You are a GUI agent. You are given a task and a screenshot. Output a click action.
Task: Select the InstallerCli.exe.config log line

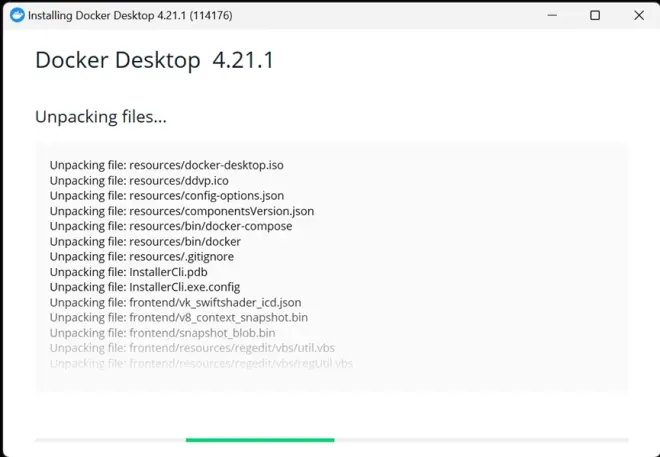tap(145, 287)
